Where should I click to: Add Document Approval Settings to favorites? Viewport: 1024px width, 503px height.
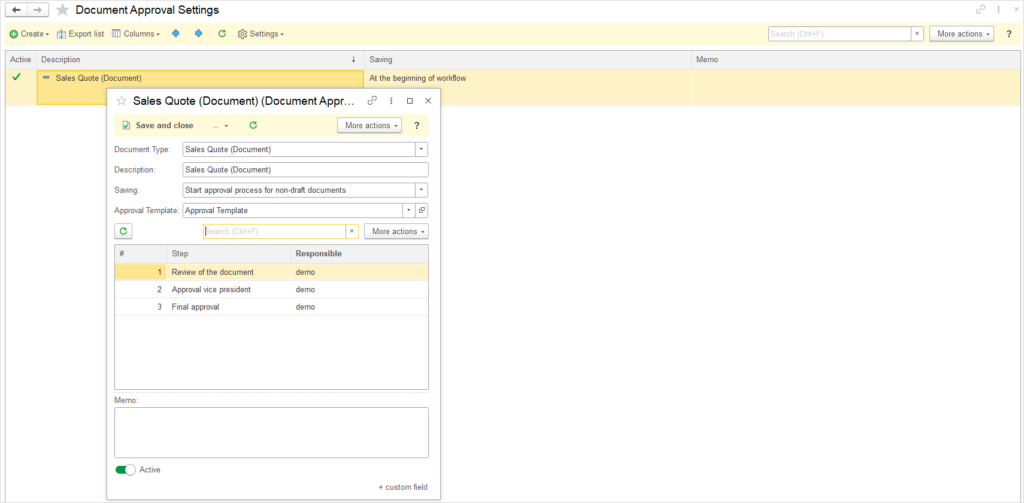point(62,10)
